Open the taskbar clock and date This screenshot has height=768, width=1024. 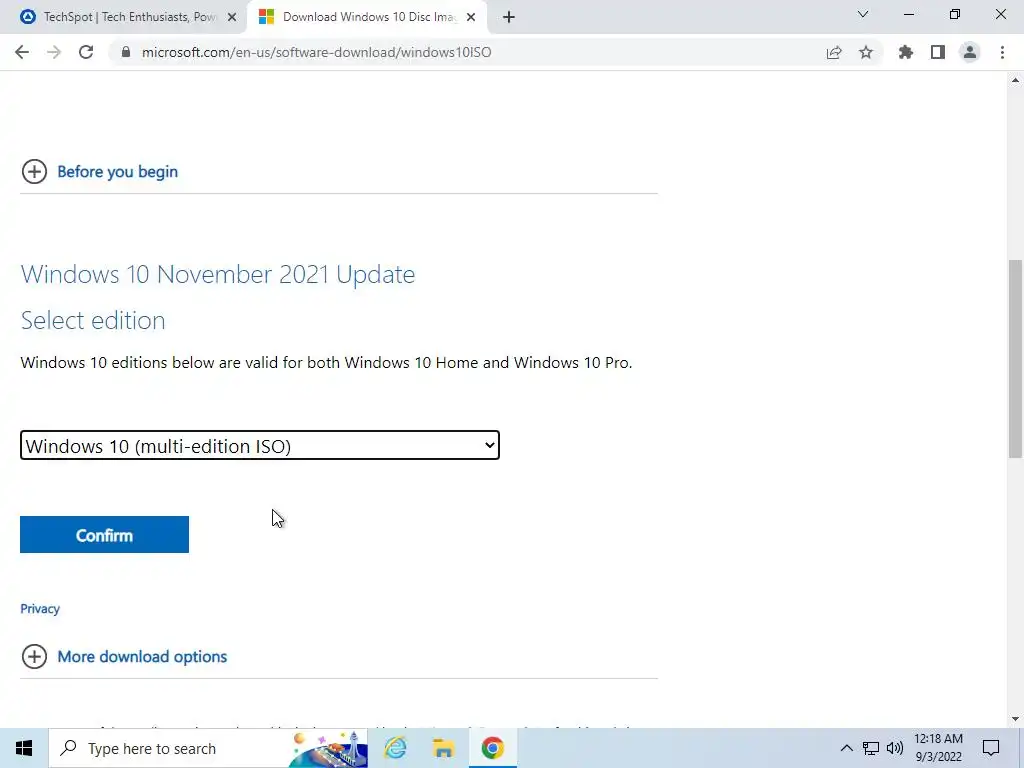point(938,748)
